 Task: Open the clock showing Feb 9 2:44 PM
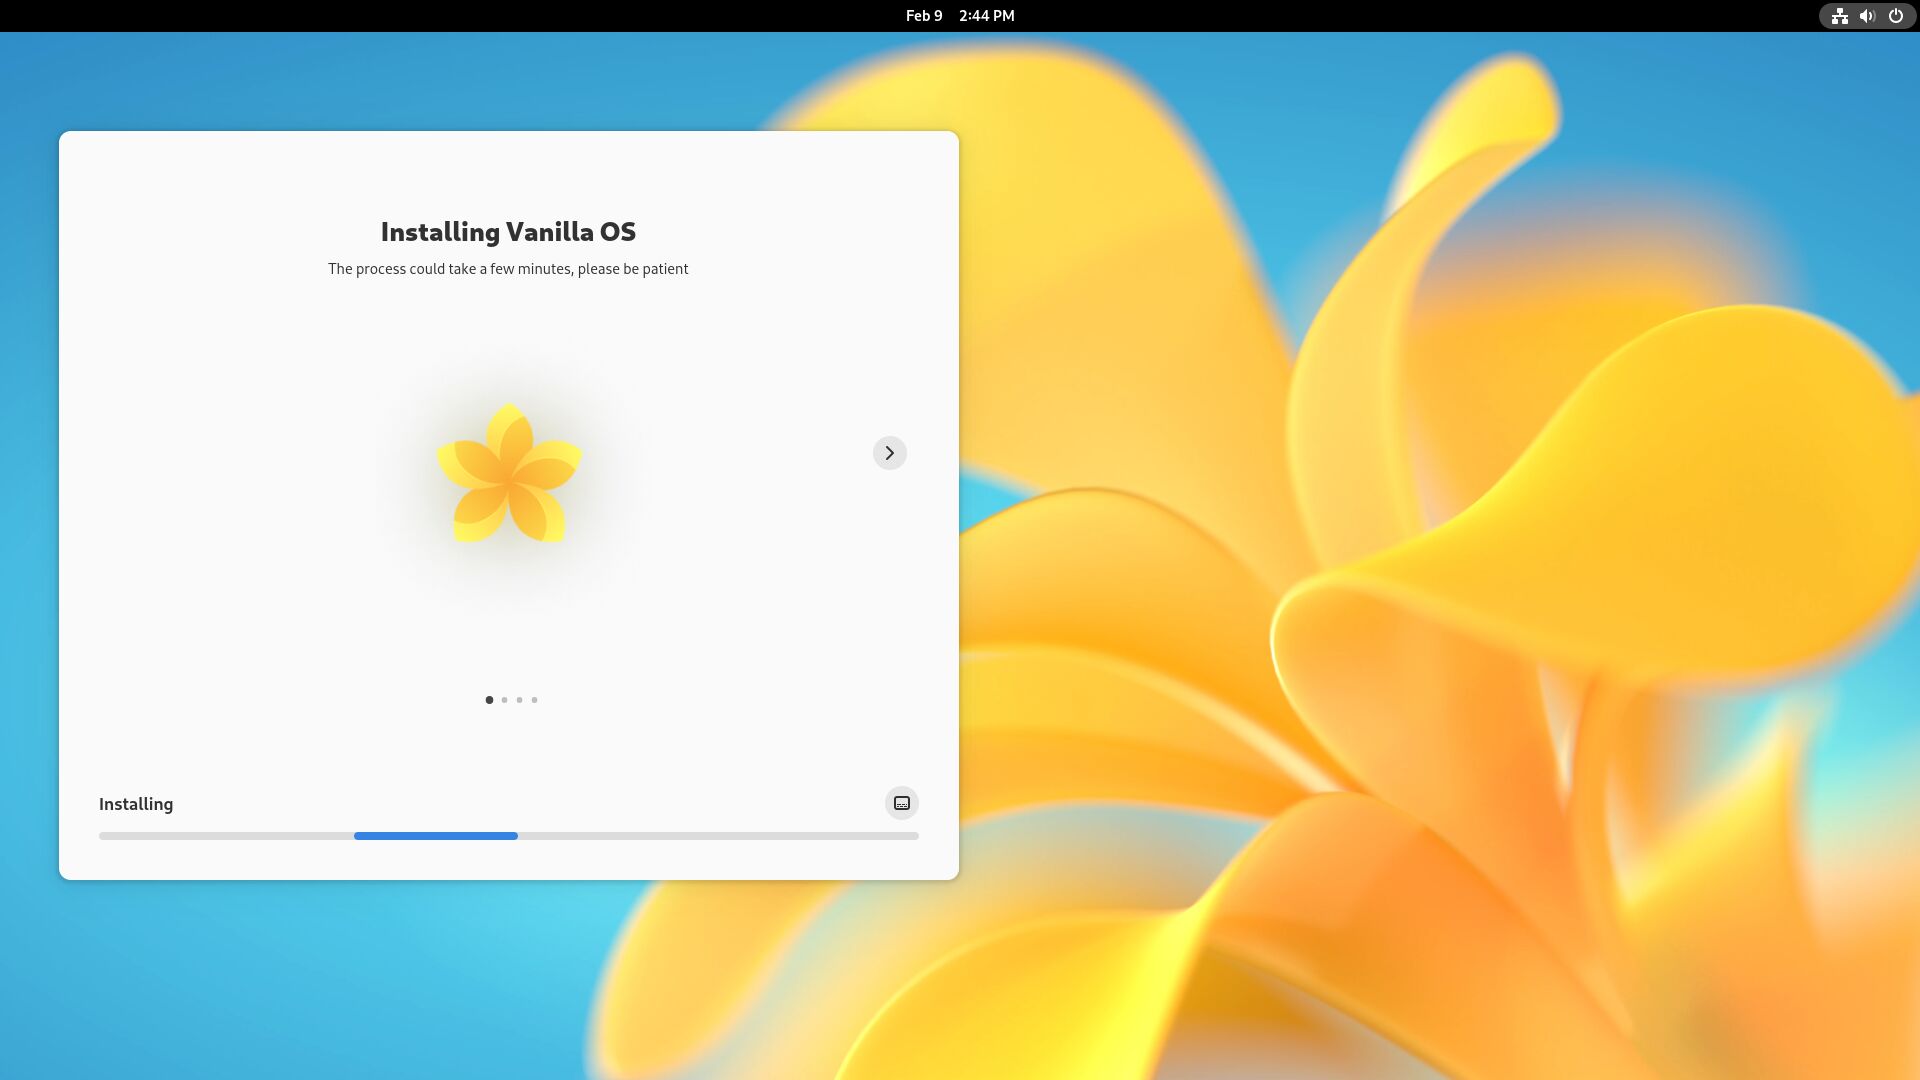tap(960, 16)
